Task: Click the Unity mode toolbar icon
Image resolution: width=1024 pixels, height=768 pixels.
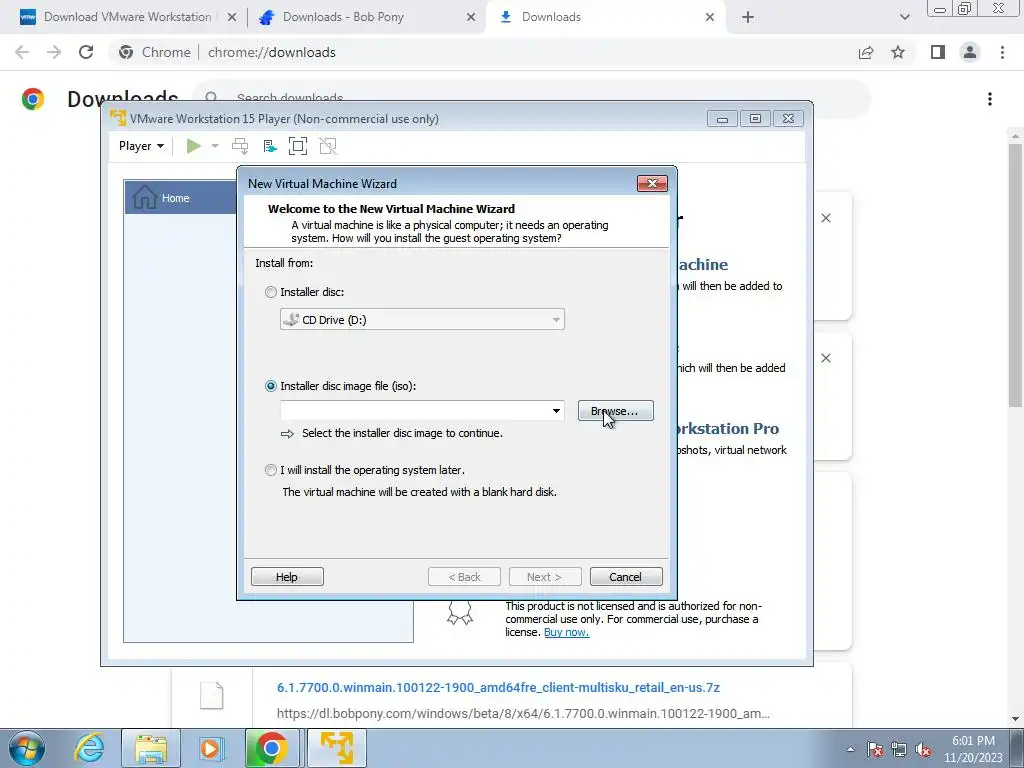Action: tap(328, 146)
